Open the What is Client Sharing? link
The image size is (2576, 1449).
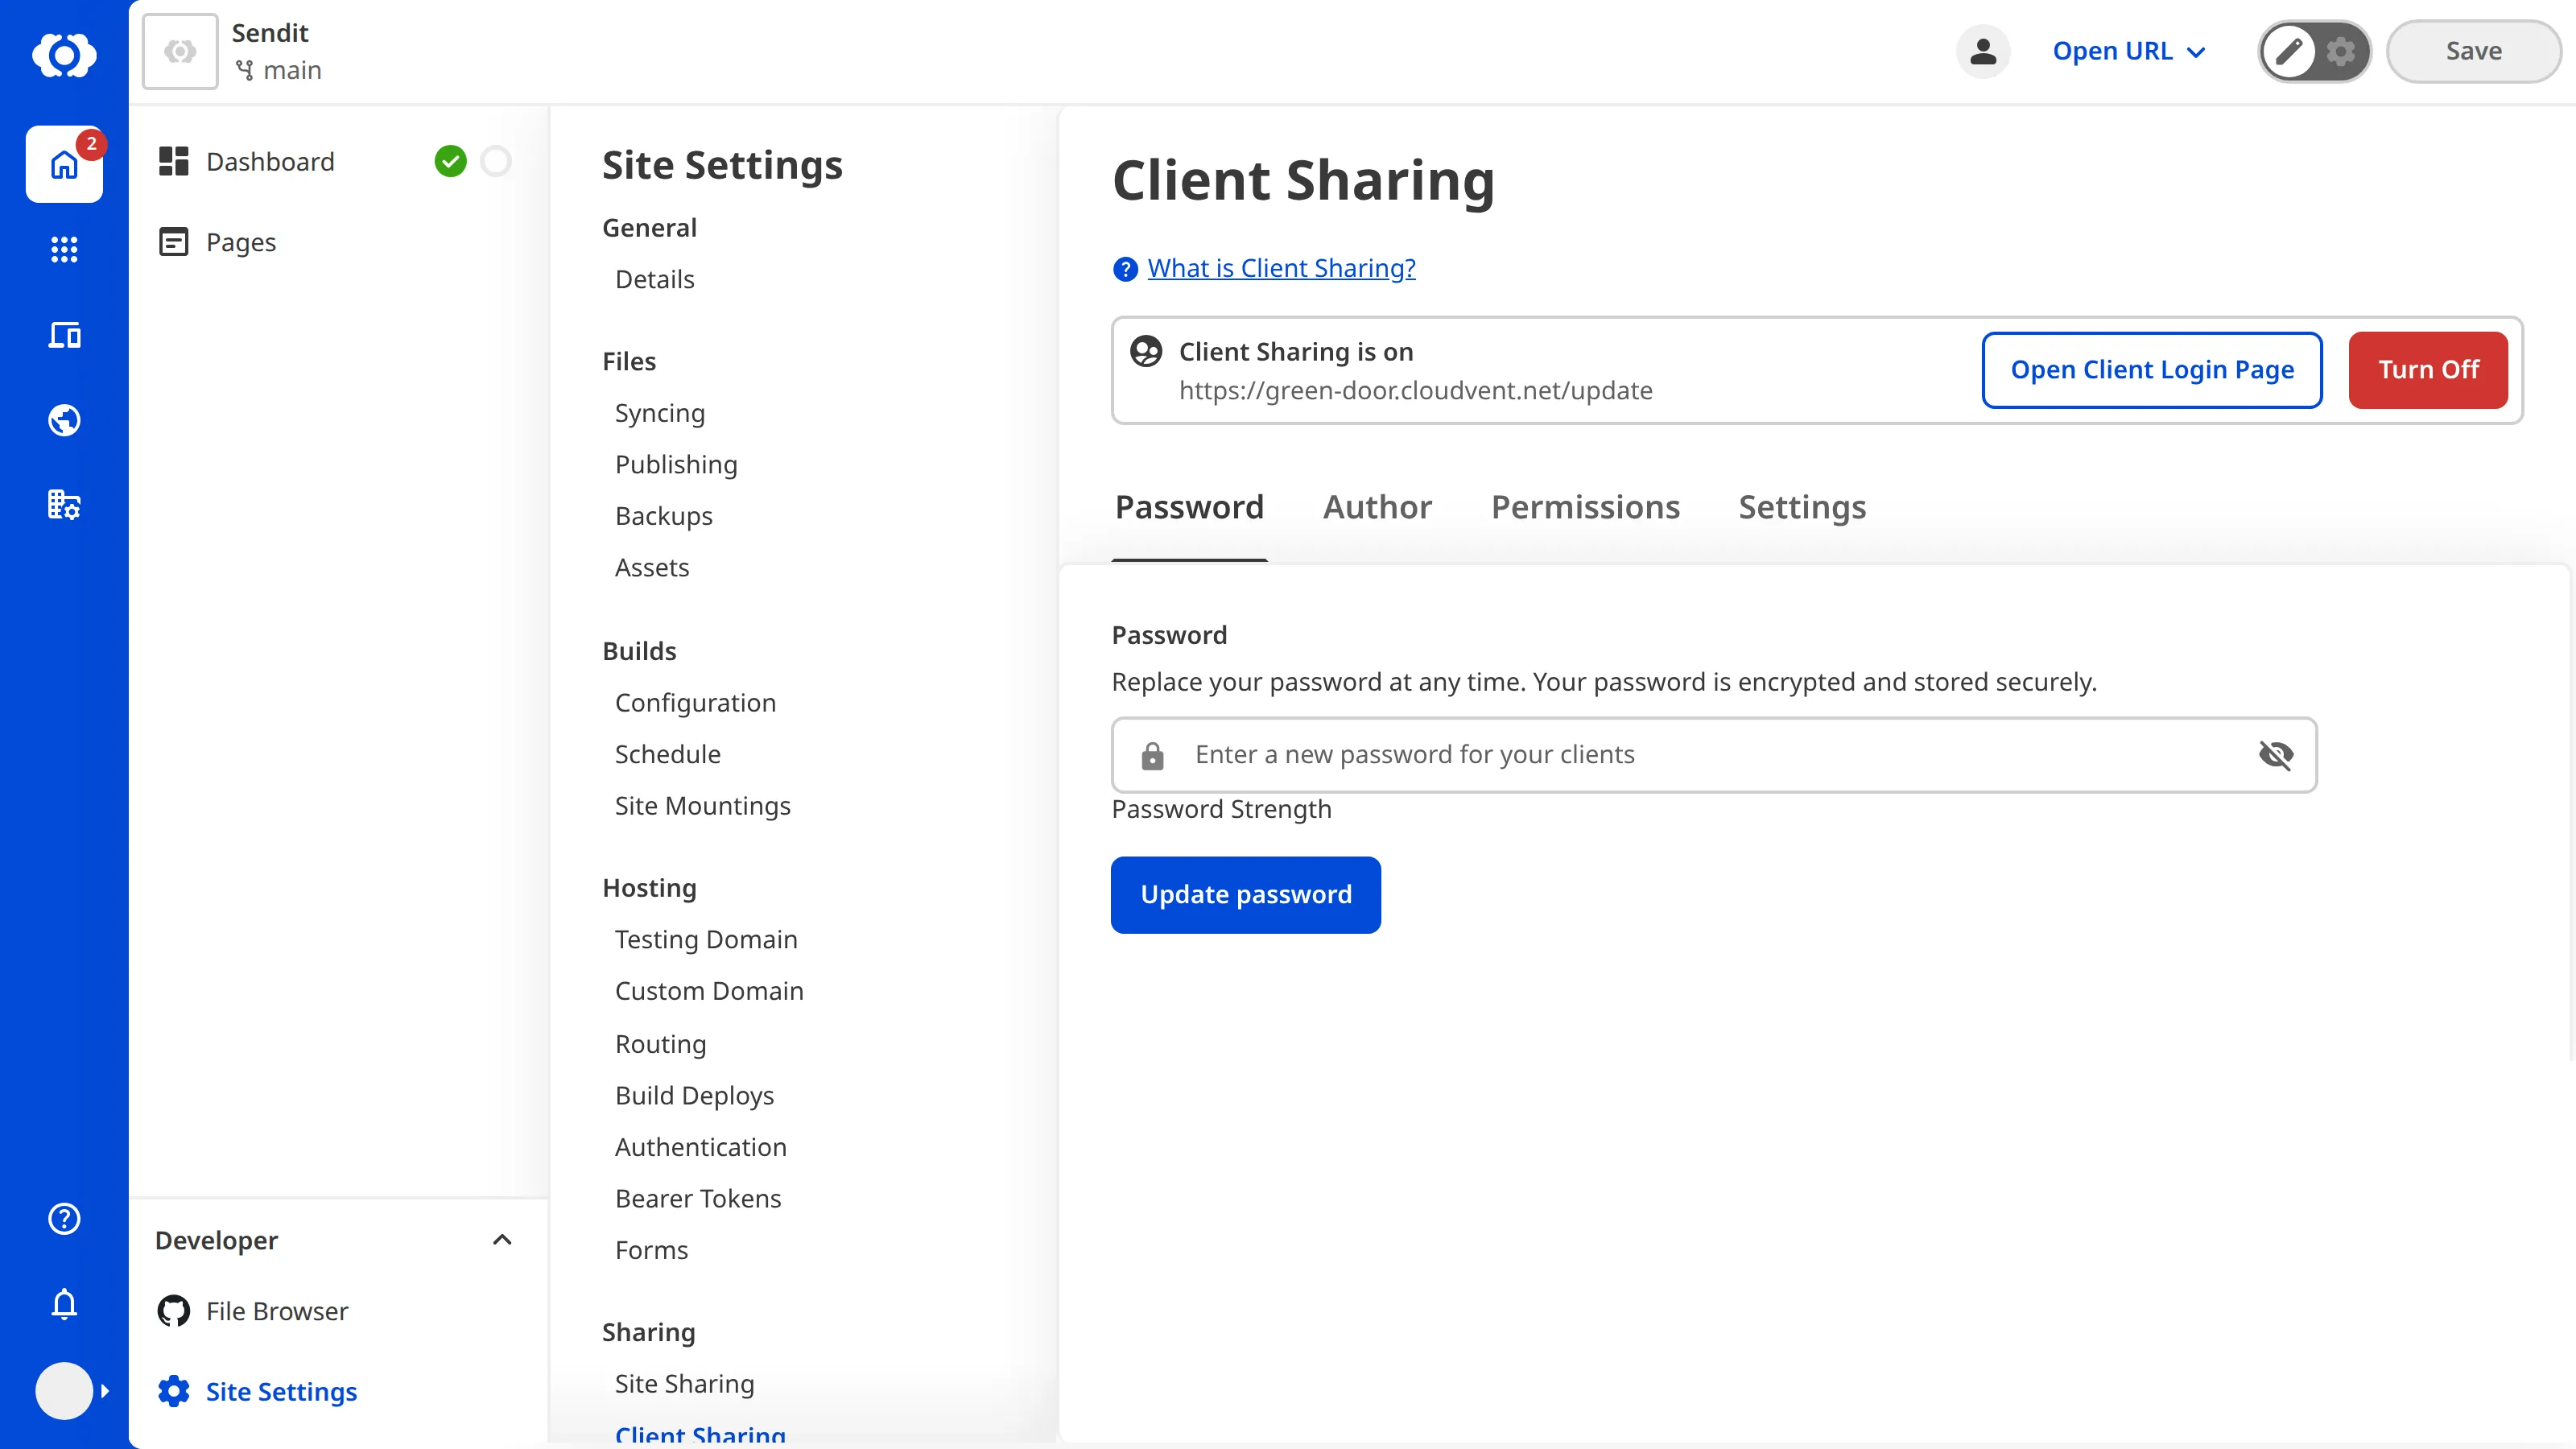(1281, 268)
